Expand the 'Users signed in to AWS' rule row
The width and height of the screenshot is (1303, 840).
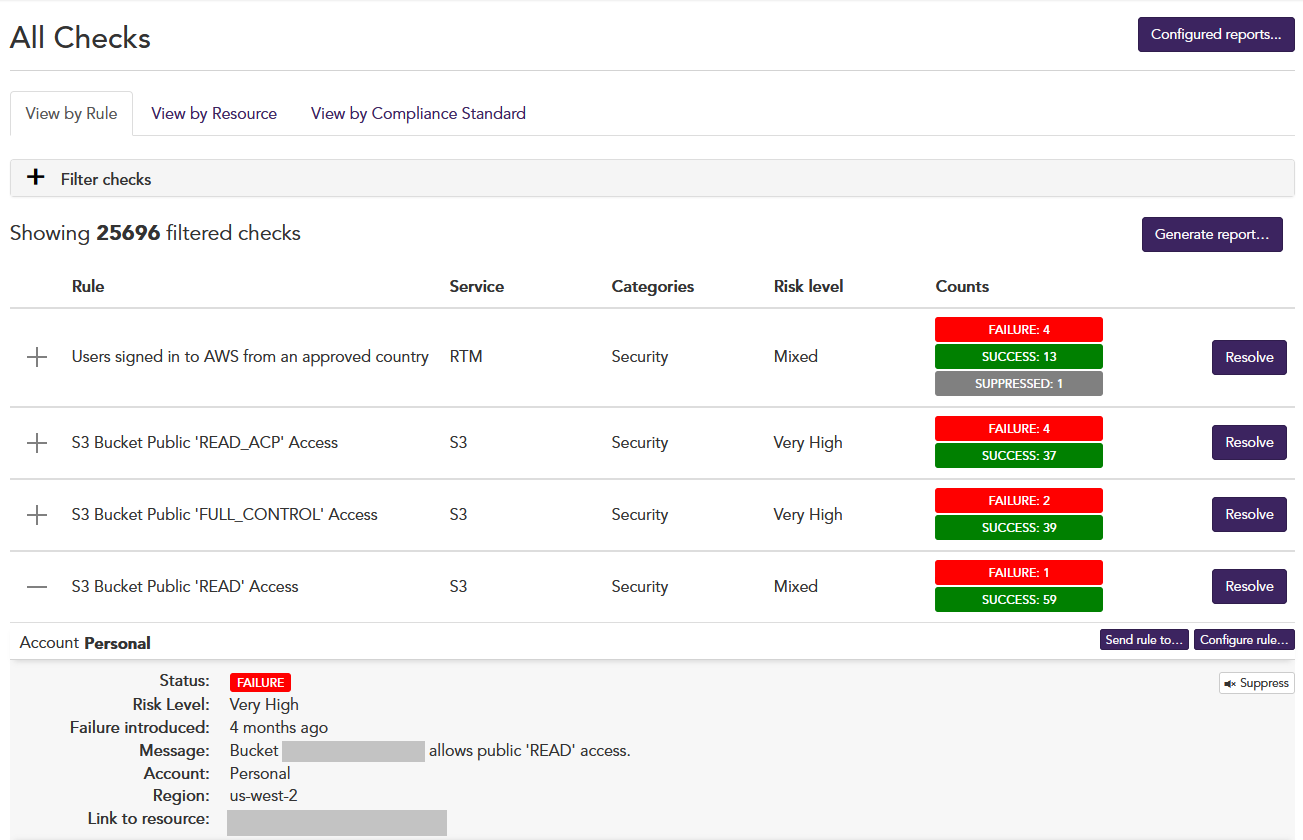coord(37,357)
